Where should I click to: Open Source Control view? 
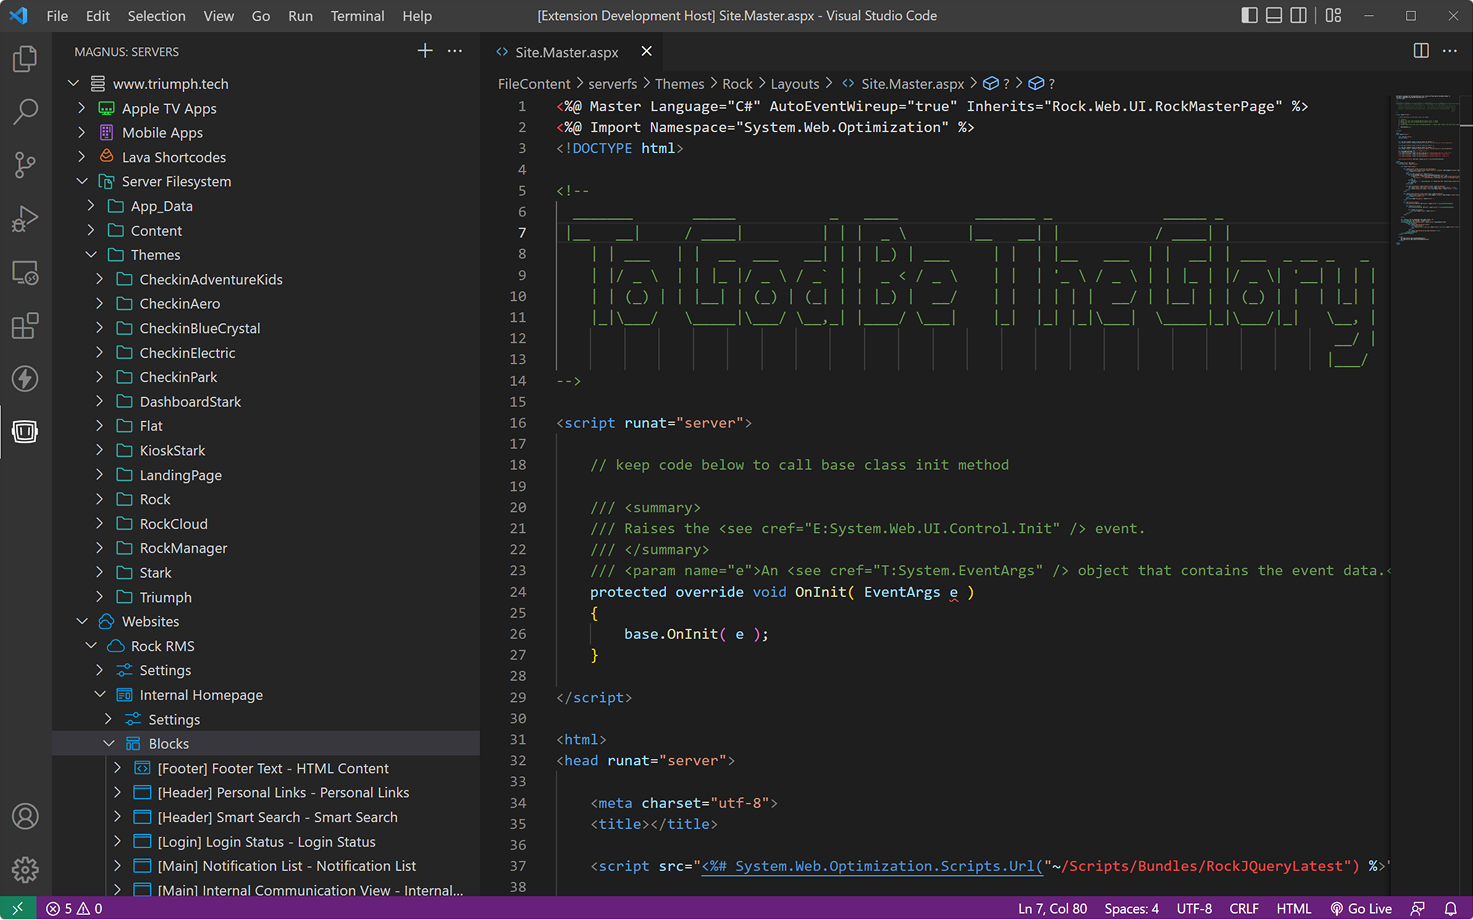[25, 165]
